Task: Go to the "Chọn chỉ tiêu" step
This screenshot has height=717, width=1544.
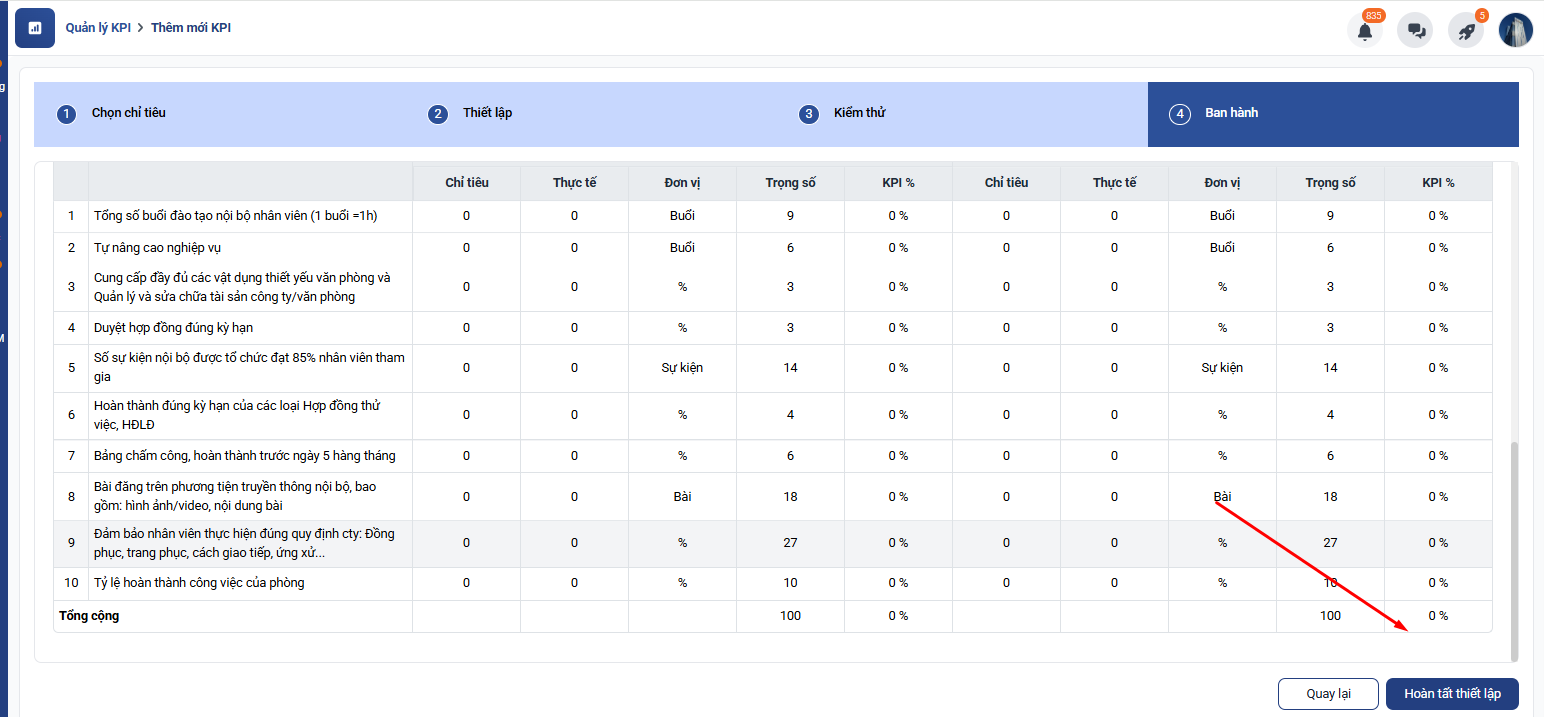Action: click(x=128, y=113)
